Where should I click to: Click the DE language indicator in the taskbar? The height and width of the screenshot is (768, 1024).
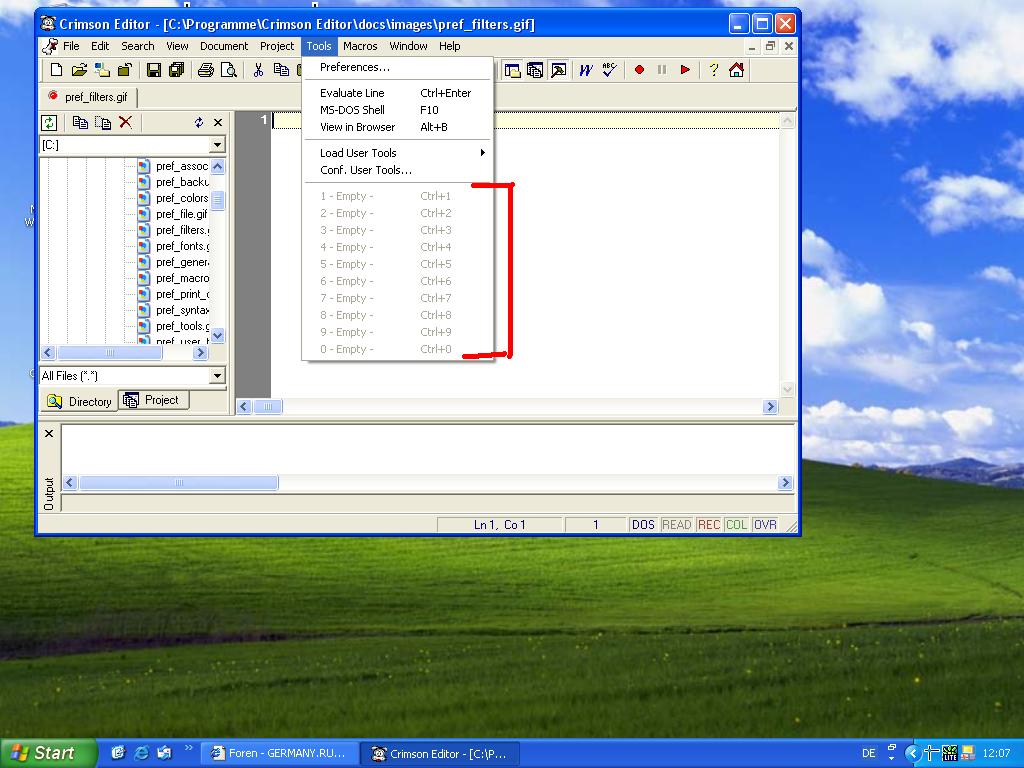[869, 753]
